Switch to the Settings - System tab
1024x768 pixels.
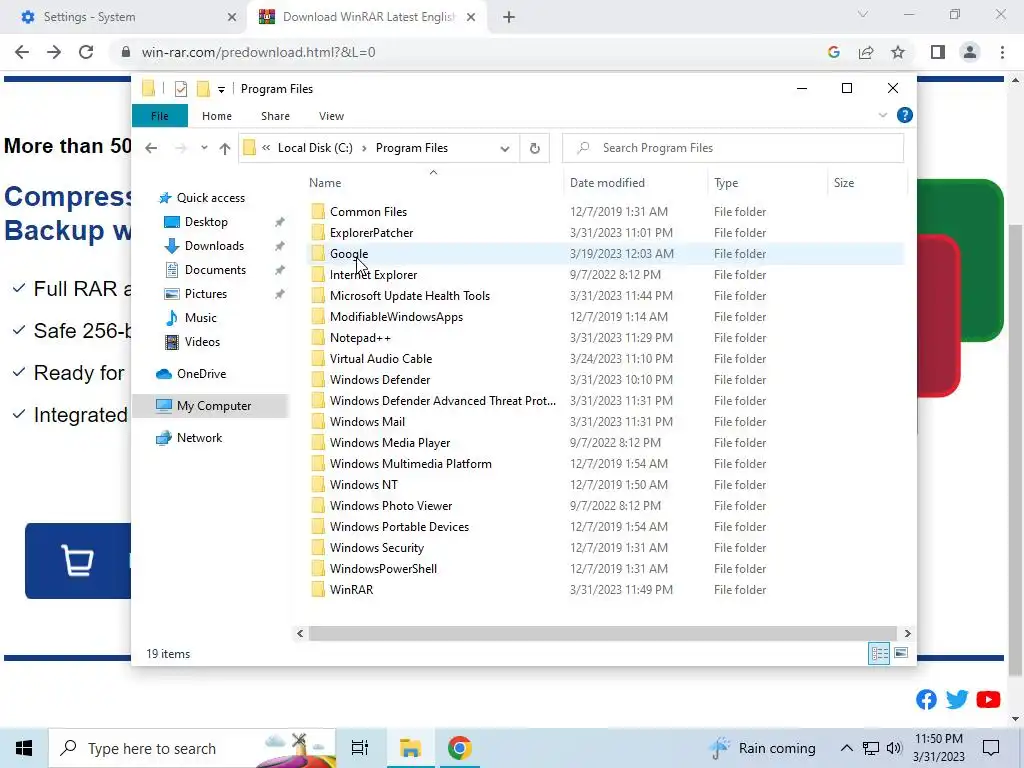coord(123,17)
